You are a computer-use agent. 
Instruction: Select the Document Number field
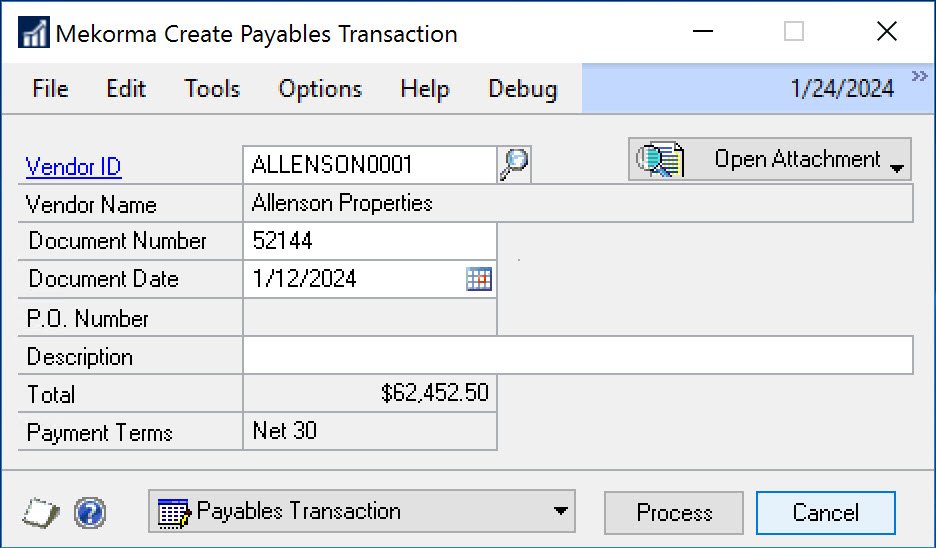(369, 241)
